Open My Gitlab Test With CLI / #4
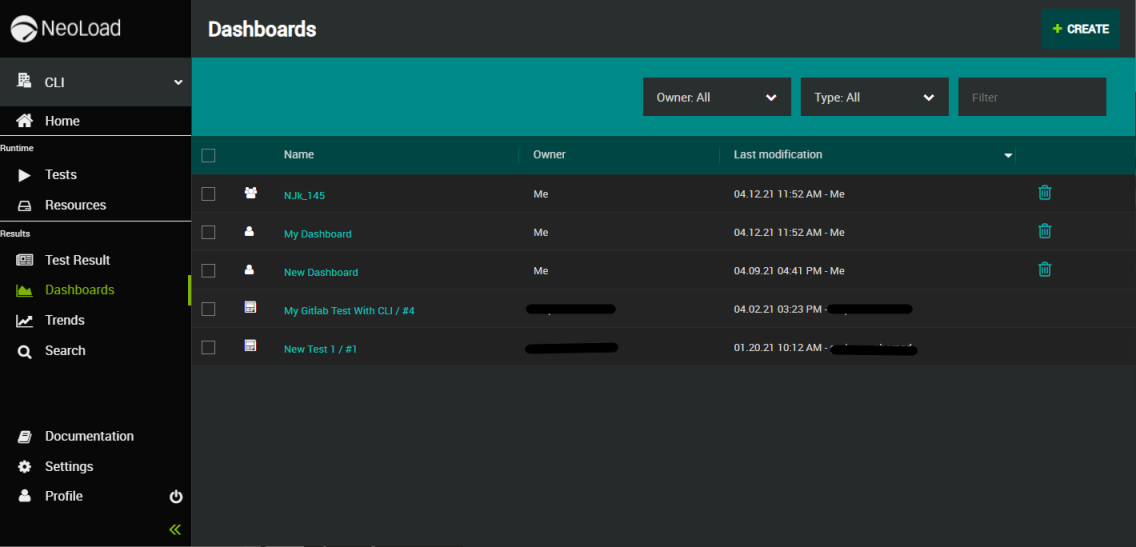Viewport: 1136px width, 547px height. (x=349, y=311)
